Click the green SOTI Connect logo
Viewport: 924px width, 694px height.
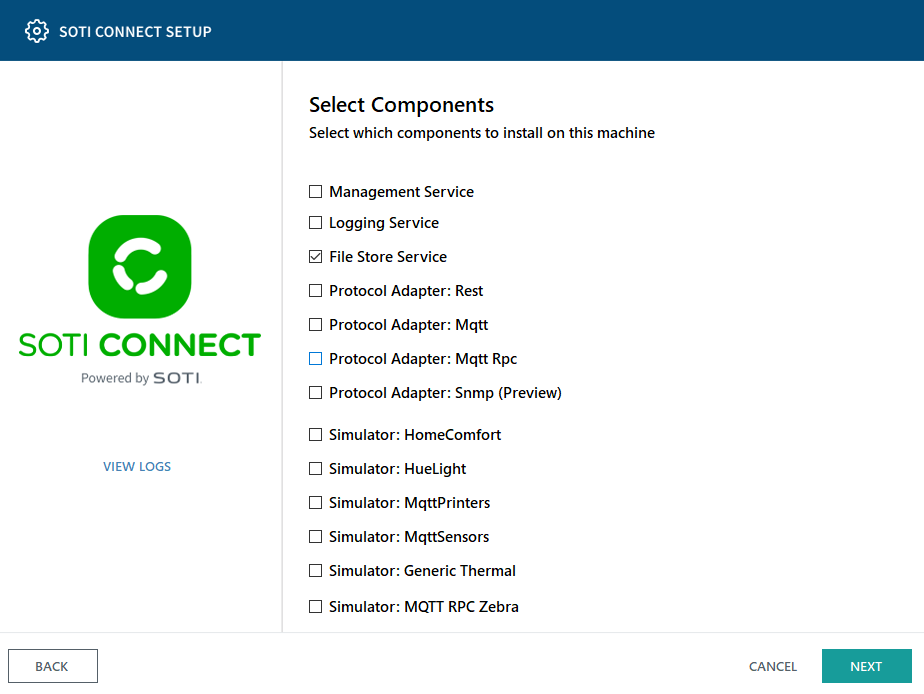(x=140, y=267)
